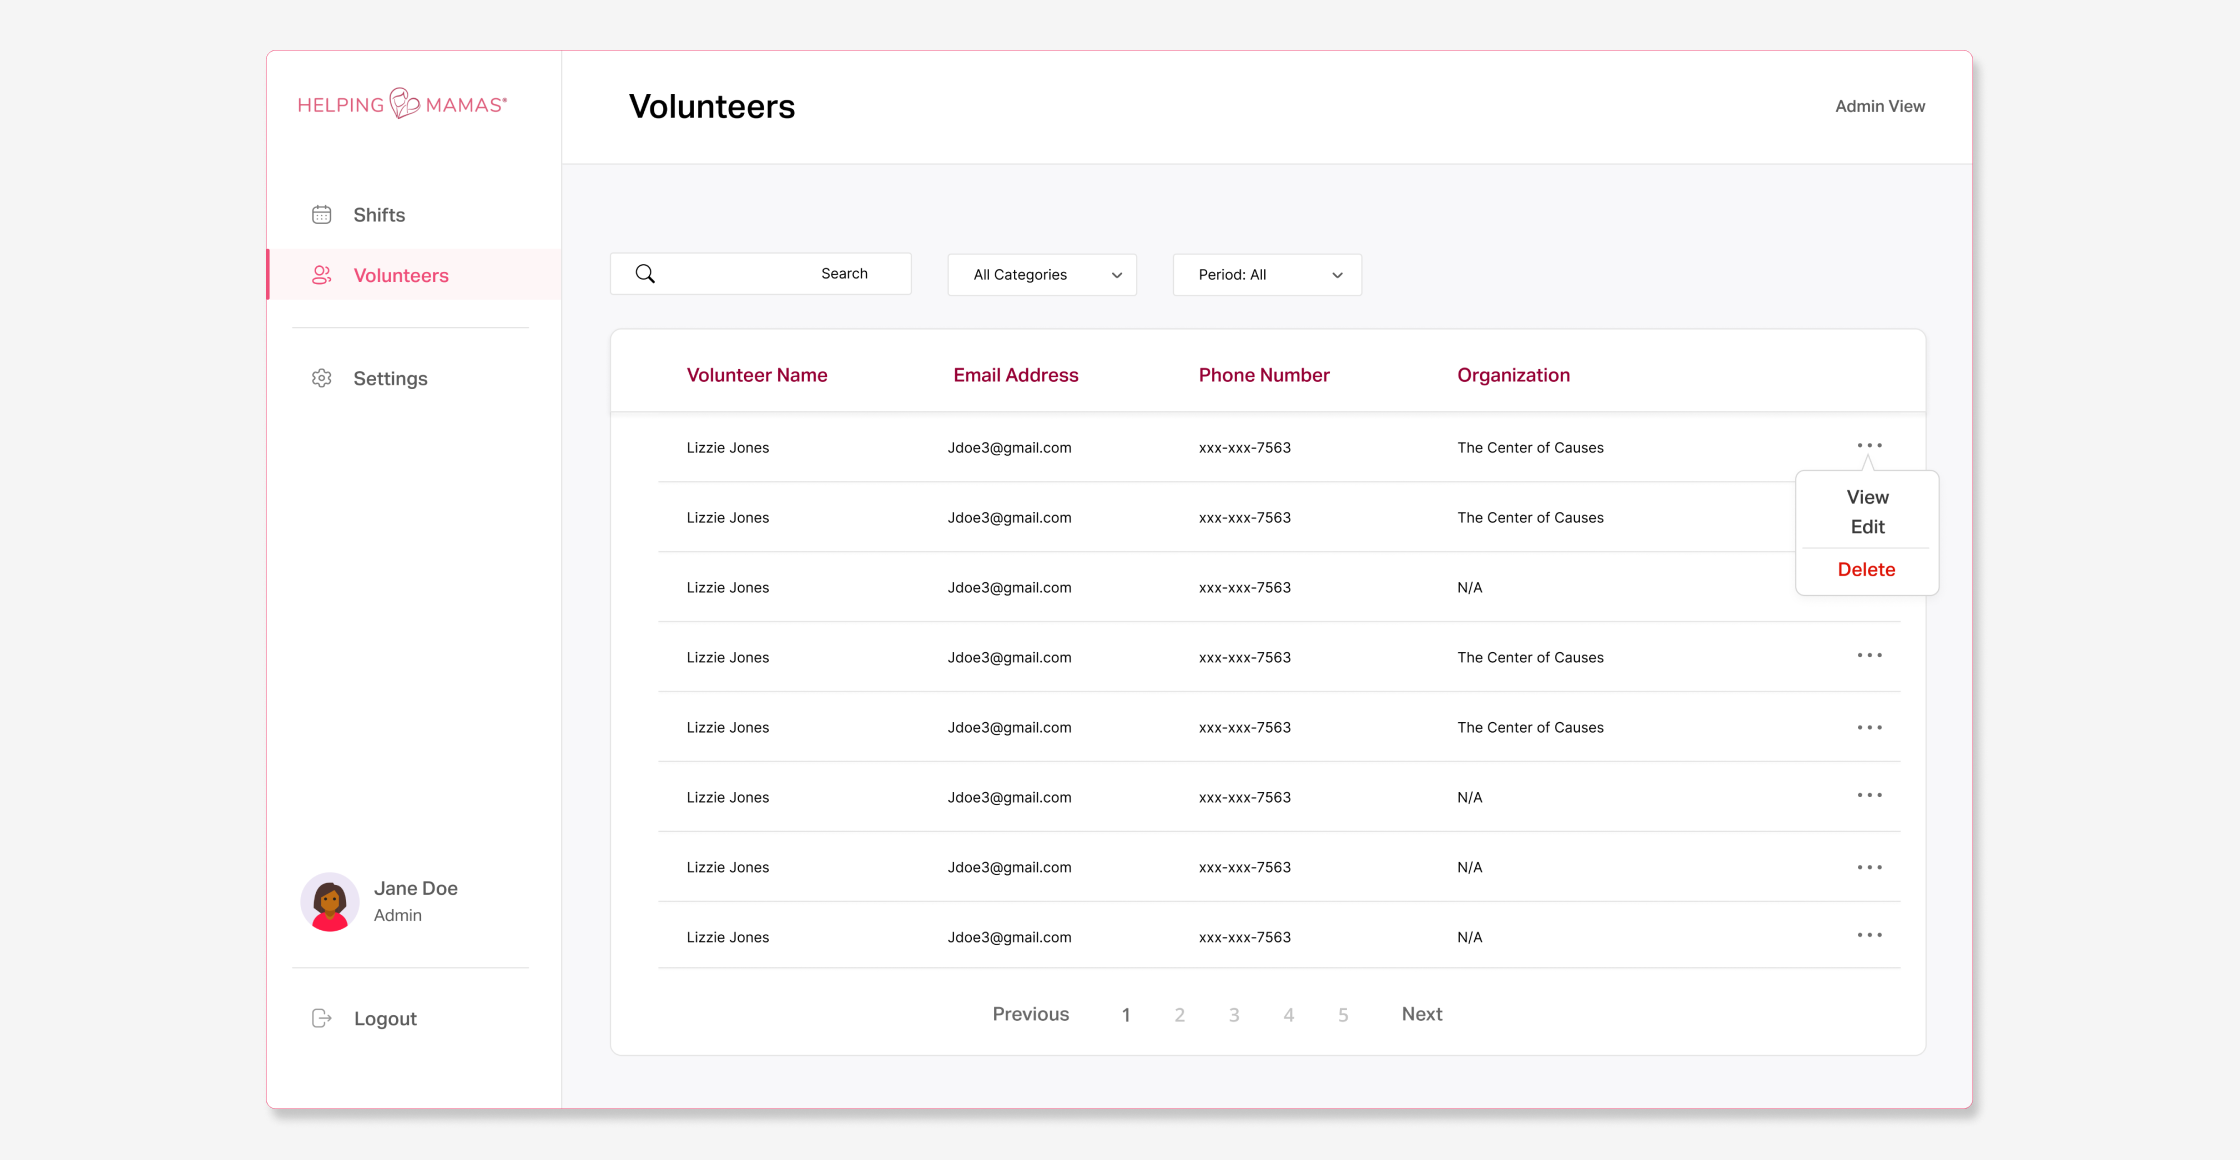
Task: Toggle the Volunteers navigation item
Action: (x=399, y=274)
